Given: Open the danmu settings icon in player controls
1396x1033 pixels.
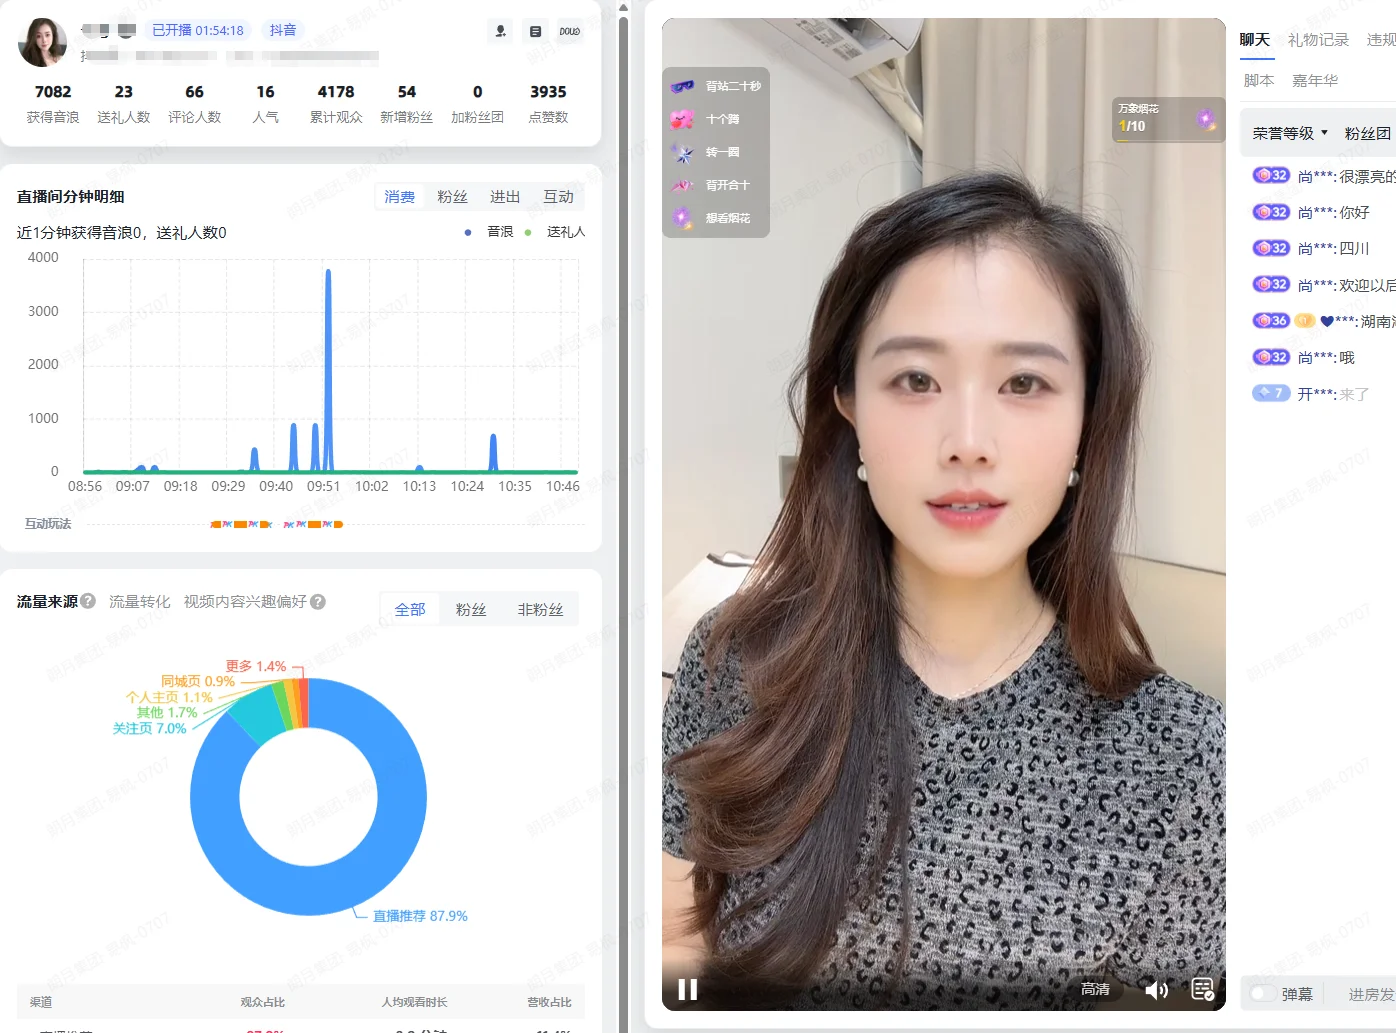Looking at the screenshot, I should tap(1203, 989).
